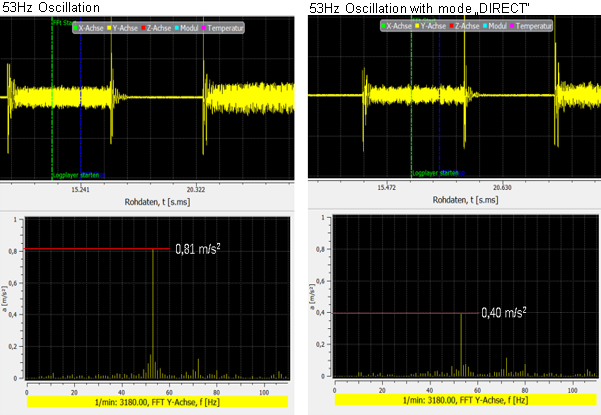Click the 53Hz peak in right FFT spectrum
Image resolution: width=601 pixels, height=415 pixels.
click(461, 345)
